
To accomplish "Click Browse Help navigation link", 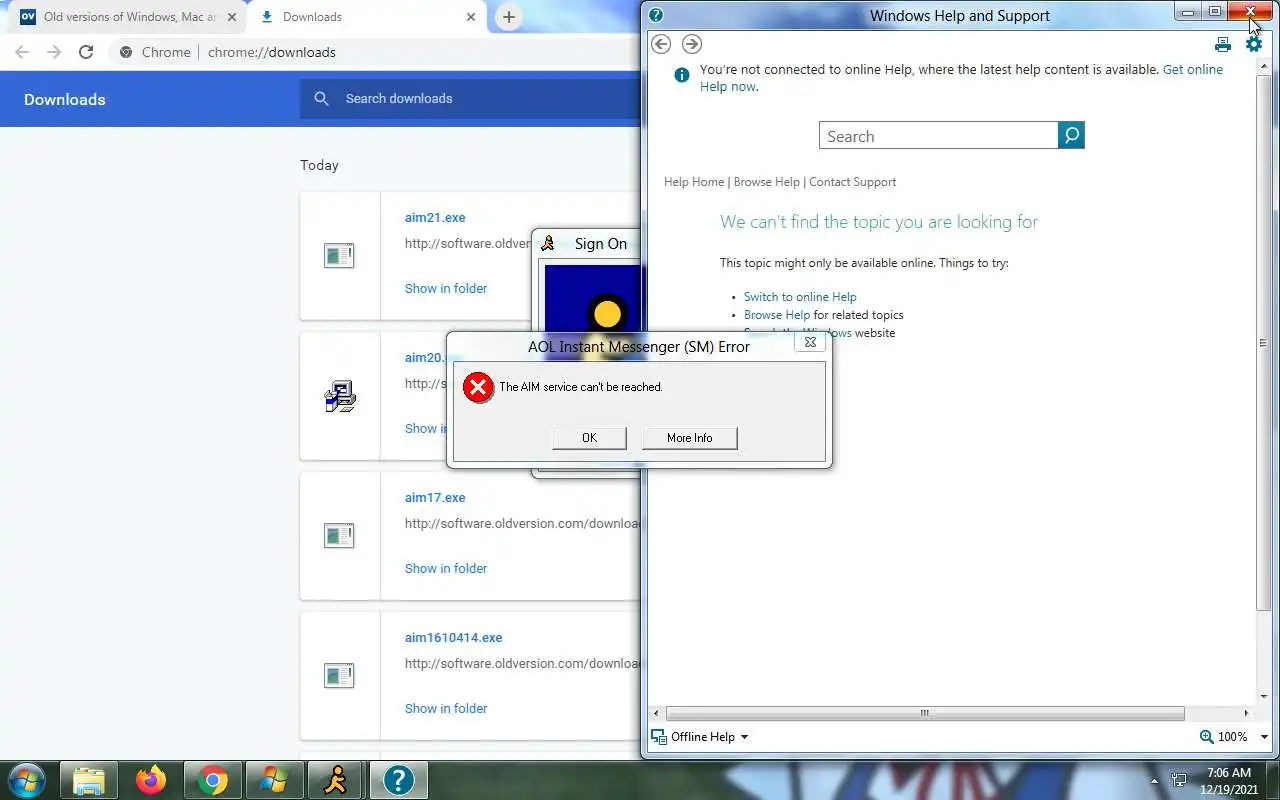I will (x=767, y=182).
